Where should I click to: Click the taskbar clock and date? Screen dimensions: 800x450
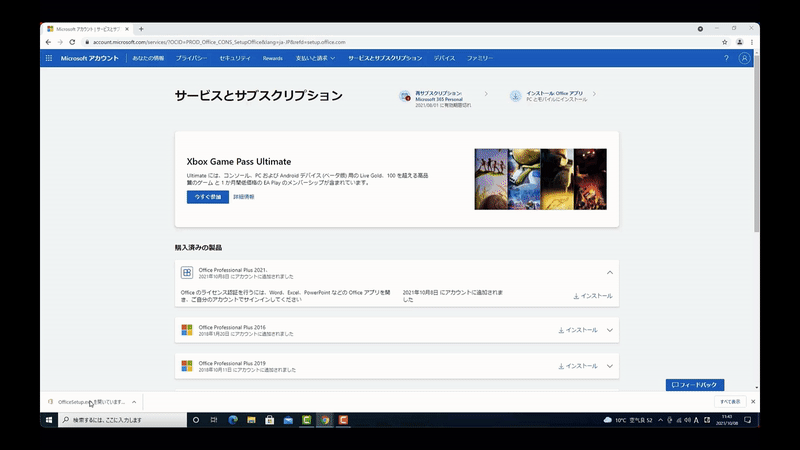pos(727,420)
